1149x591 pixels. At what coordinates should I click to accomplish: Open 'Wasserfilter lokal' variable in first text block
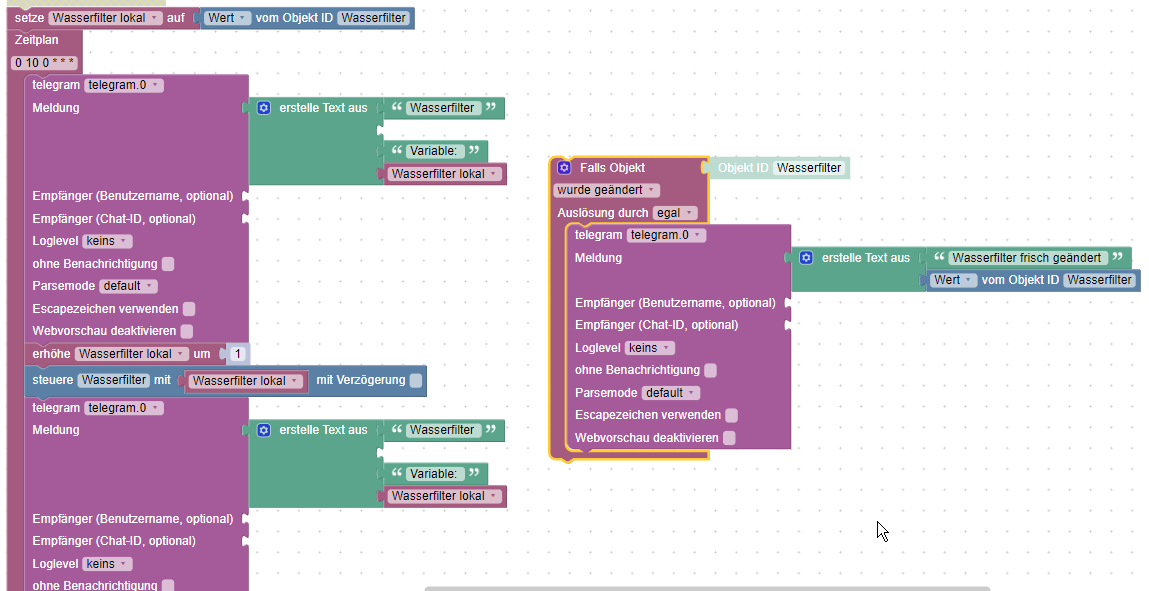tap(444, 174)
